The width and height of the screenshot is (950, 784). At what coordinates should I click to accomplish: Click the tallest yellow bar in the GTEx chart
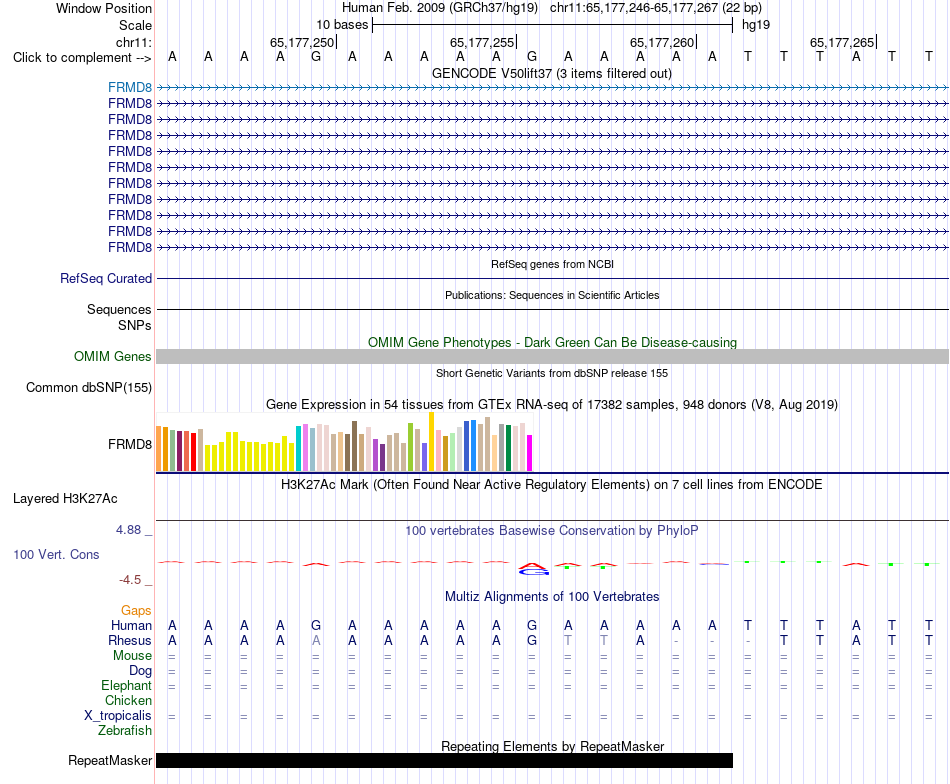click(431, 442)
